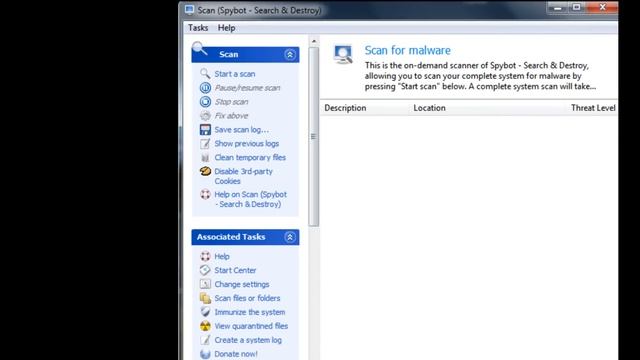The width and height of the screenshot is (640, 360).
Task: Click the Donate now globe icon
Action: pyautogui.click(x=205, y=353)
